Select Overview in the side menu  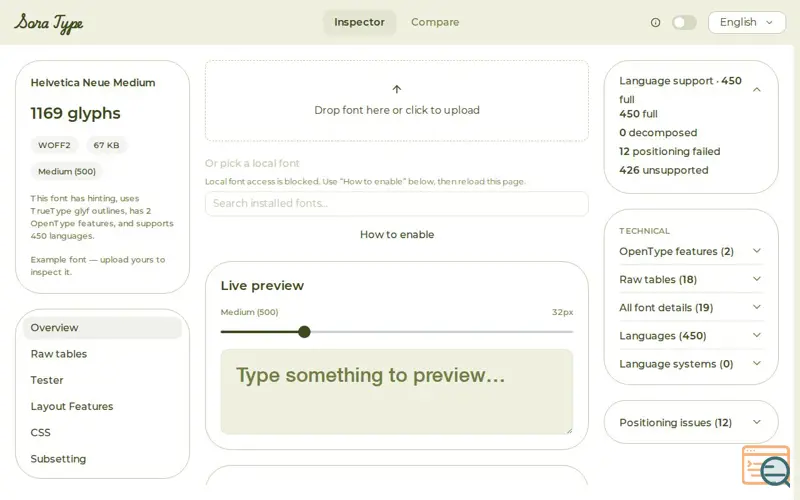coord(102,328)
